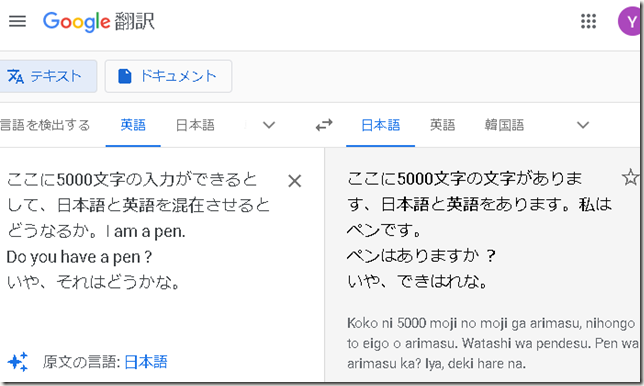Open the Y account avatar

coord(630,21)
